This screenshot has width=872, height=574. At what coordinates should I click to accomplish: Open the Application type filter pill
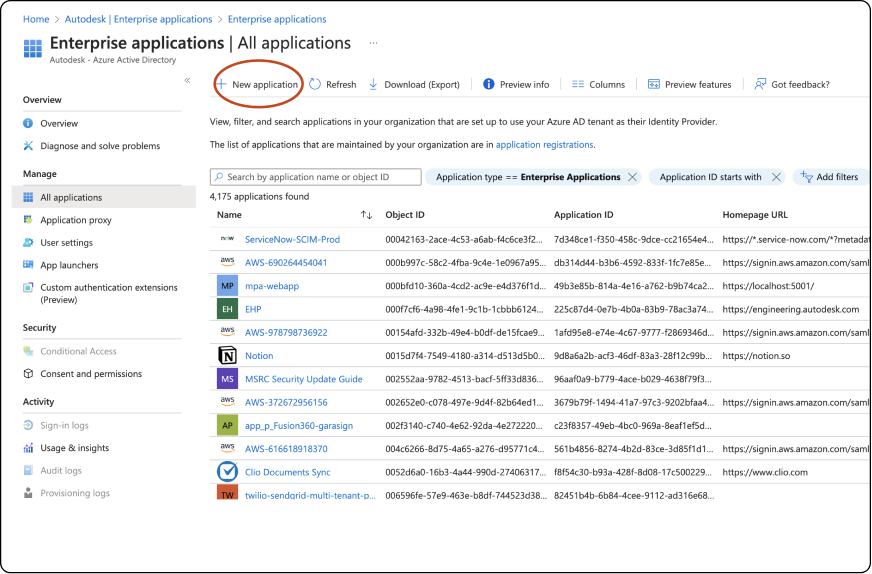tap(528, 177)
